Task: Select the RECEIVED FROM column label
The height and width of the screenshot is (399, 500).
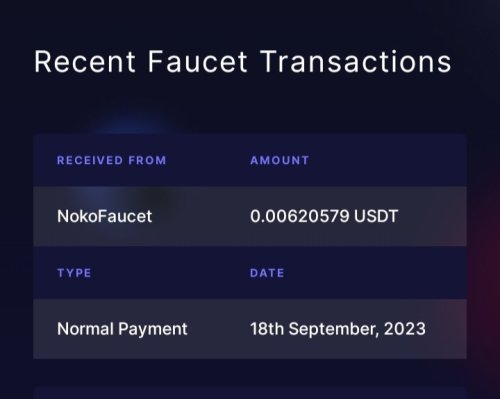Action: (112, 160)
